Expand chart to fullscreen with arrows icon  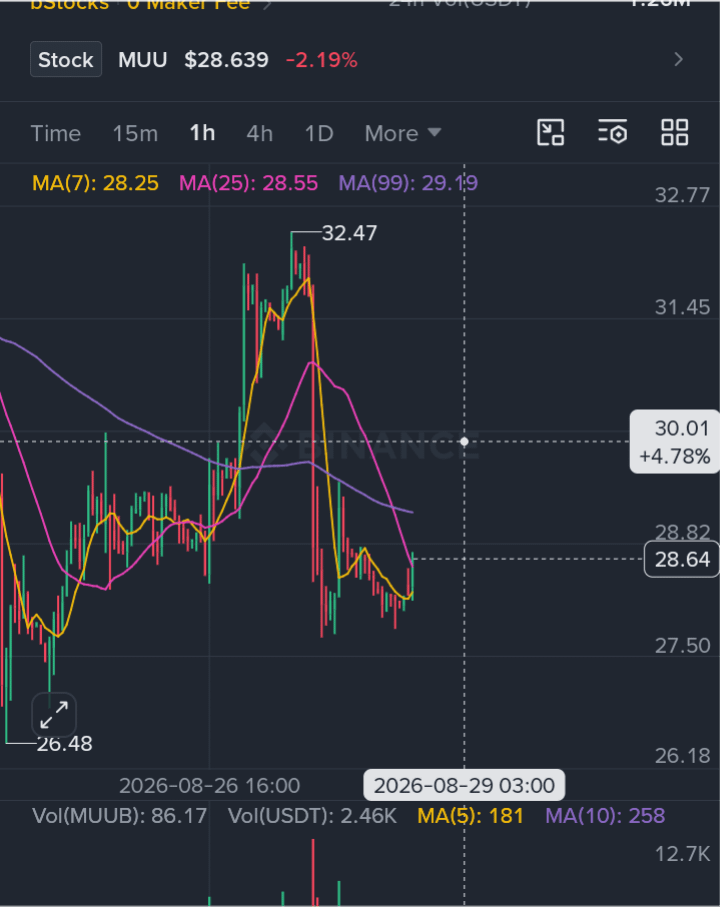pos(54,715)
